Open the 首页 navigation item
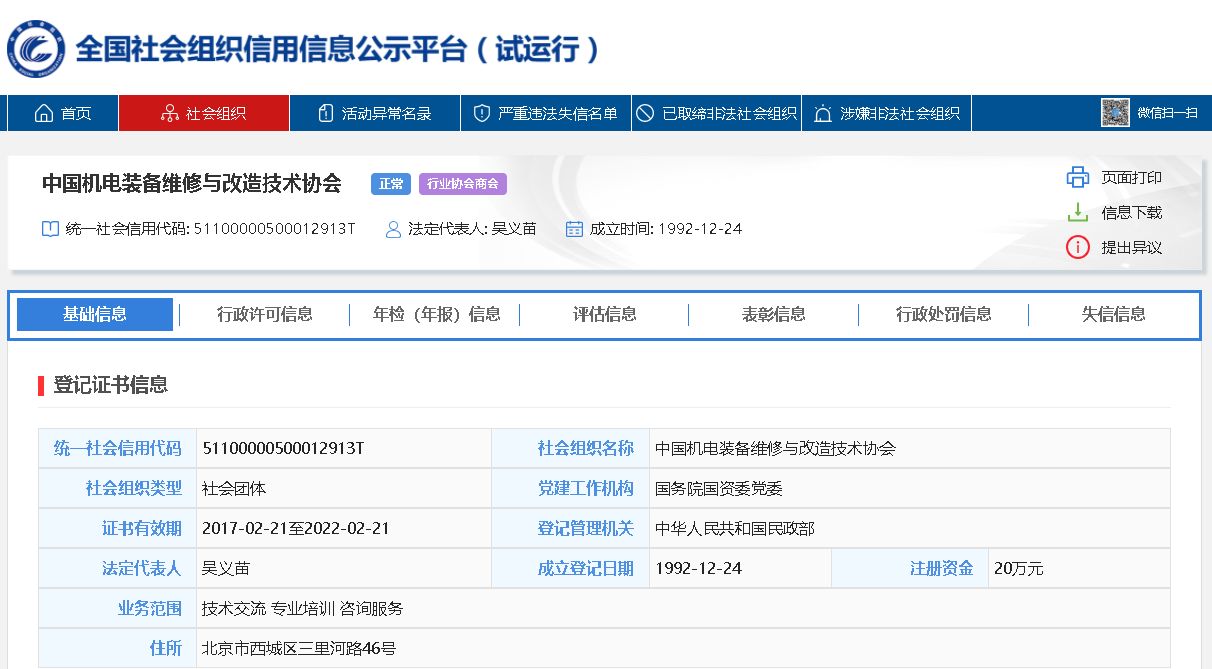The image size is (1212, 669). [x=63, y=113]
